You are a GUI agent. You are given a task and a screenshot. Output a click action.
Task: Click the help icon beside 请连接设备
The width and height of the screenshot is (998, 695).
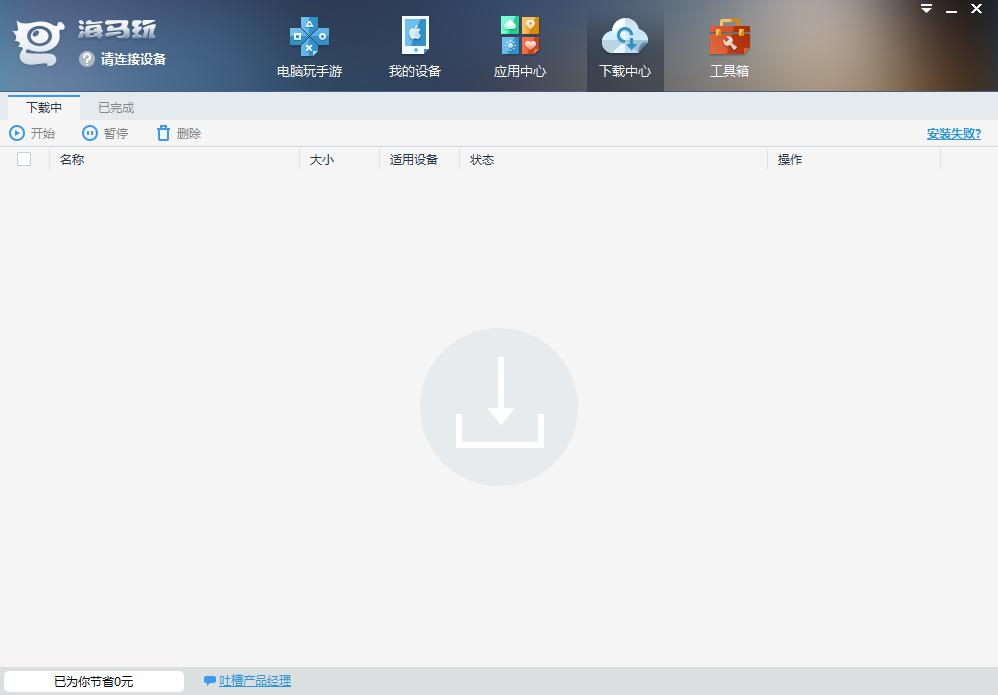pyautogui.click(x=87, y=59)
